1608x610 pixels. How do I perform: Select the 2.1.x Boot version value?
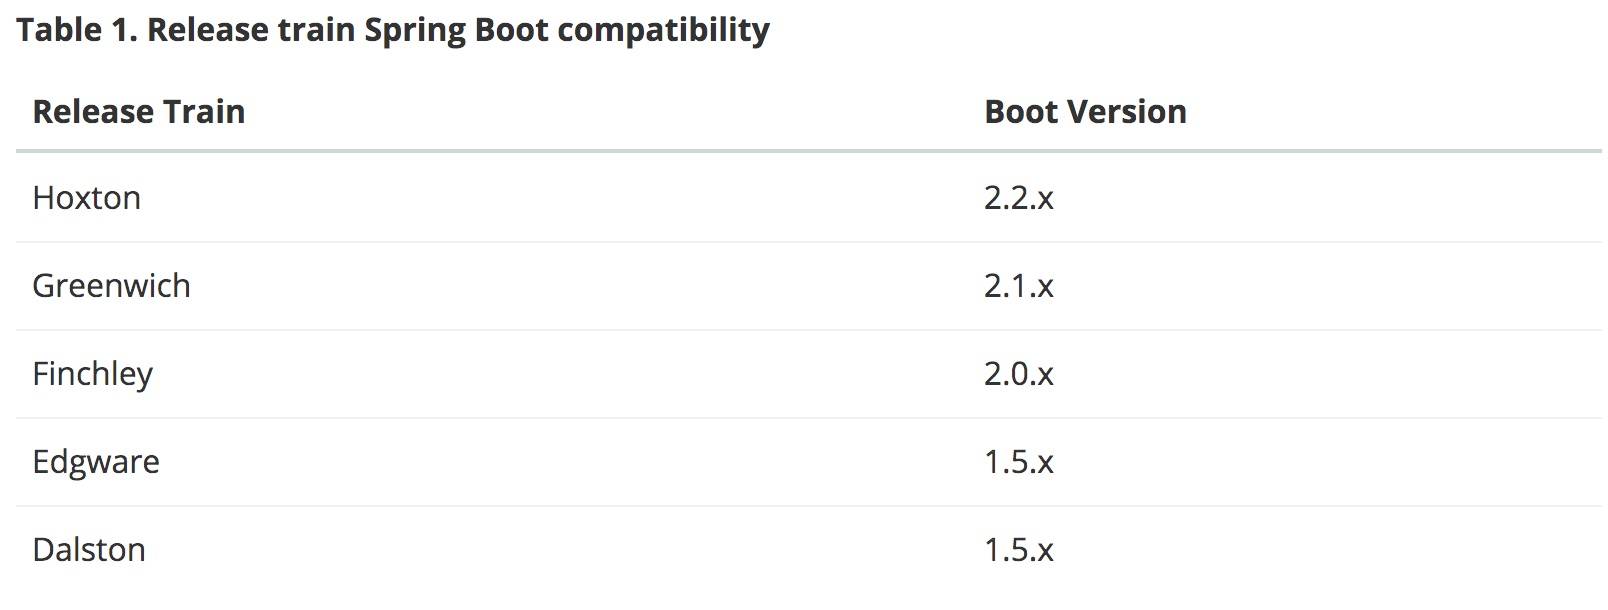[1018, 286]
